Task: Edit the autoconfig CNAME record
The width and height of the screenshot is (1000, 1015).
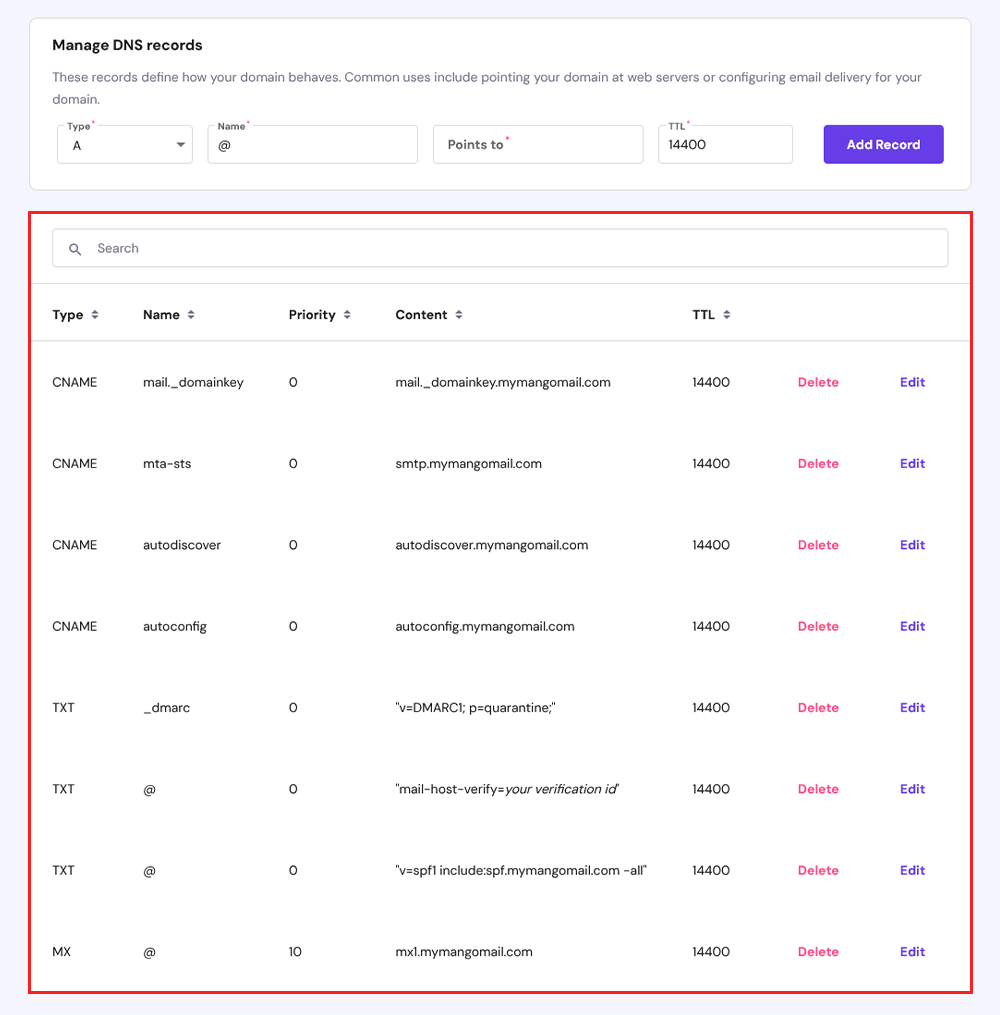Action: pos(912,627)
